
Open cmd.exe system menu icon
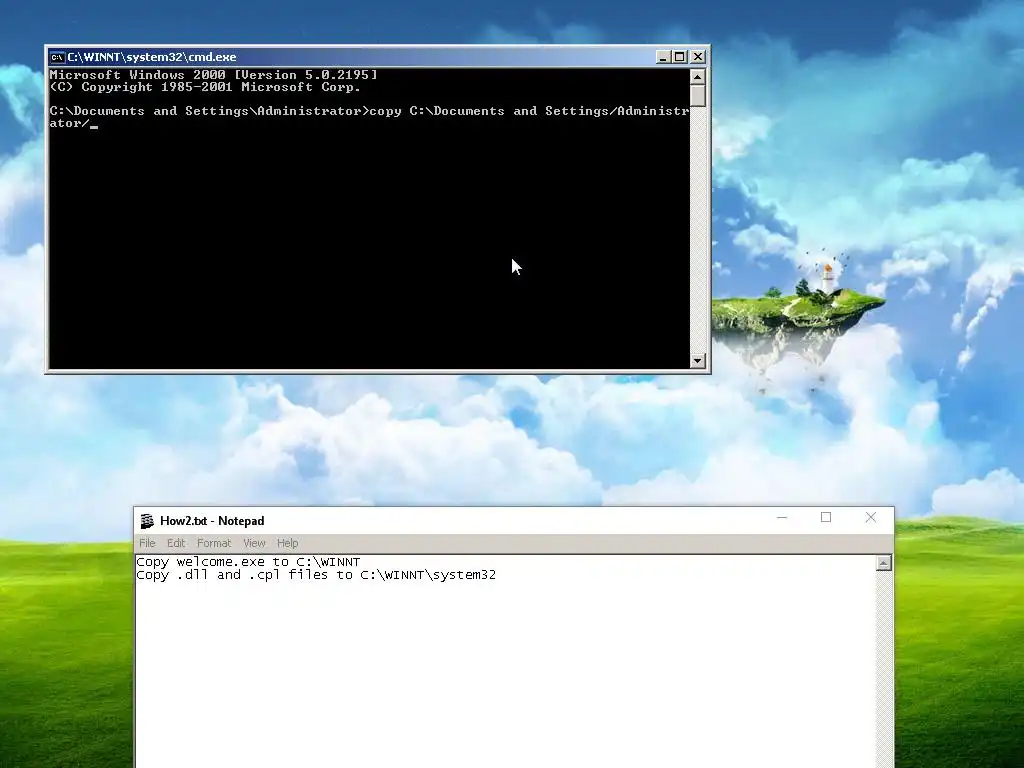[x=57, y=57]
